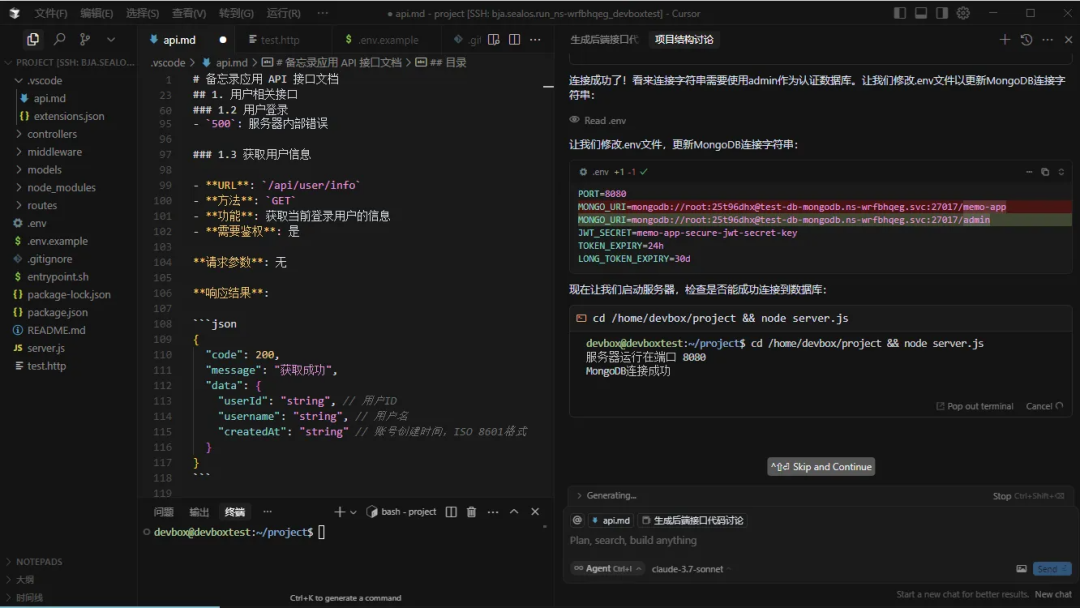Toggle the secondary sidebar visibility
The image size is (1080, 608).
pos(943,12)
